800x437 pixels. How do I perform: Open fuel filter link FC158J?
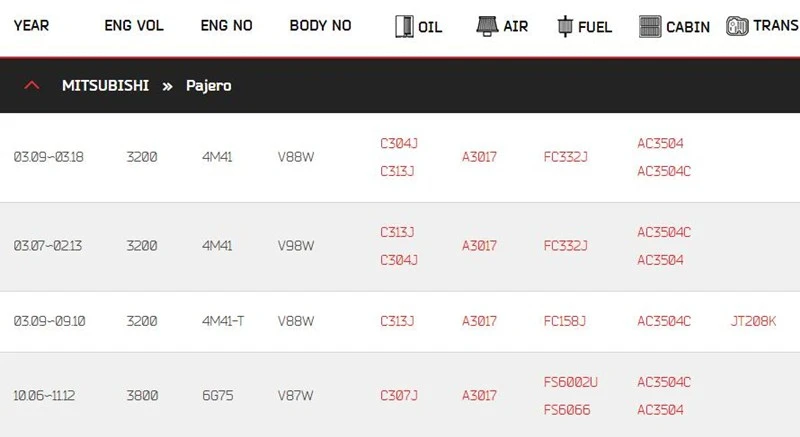565,321
